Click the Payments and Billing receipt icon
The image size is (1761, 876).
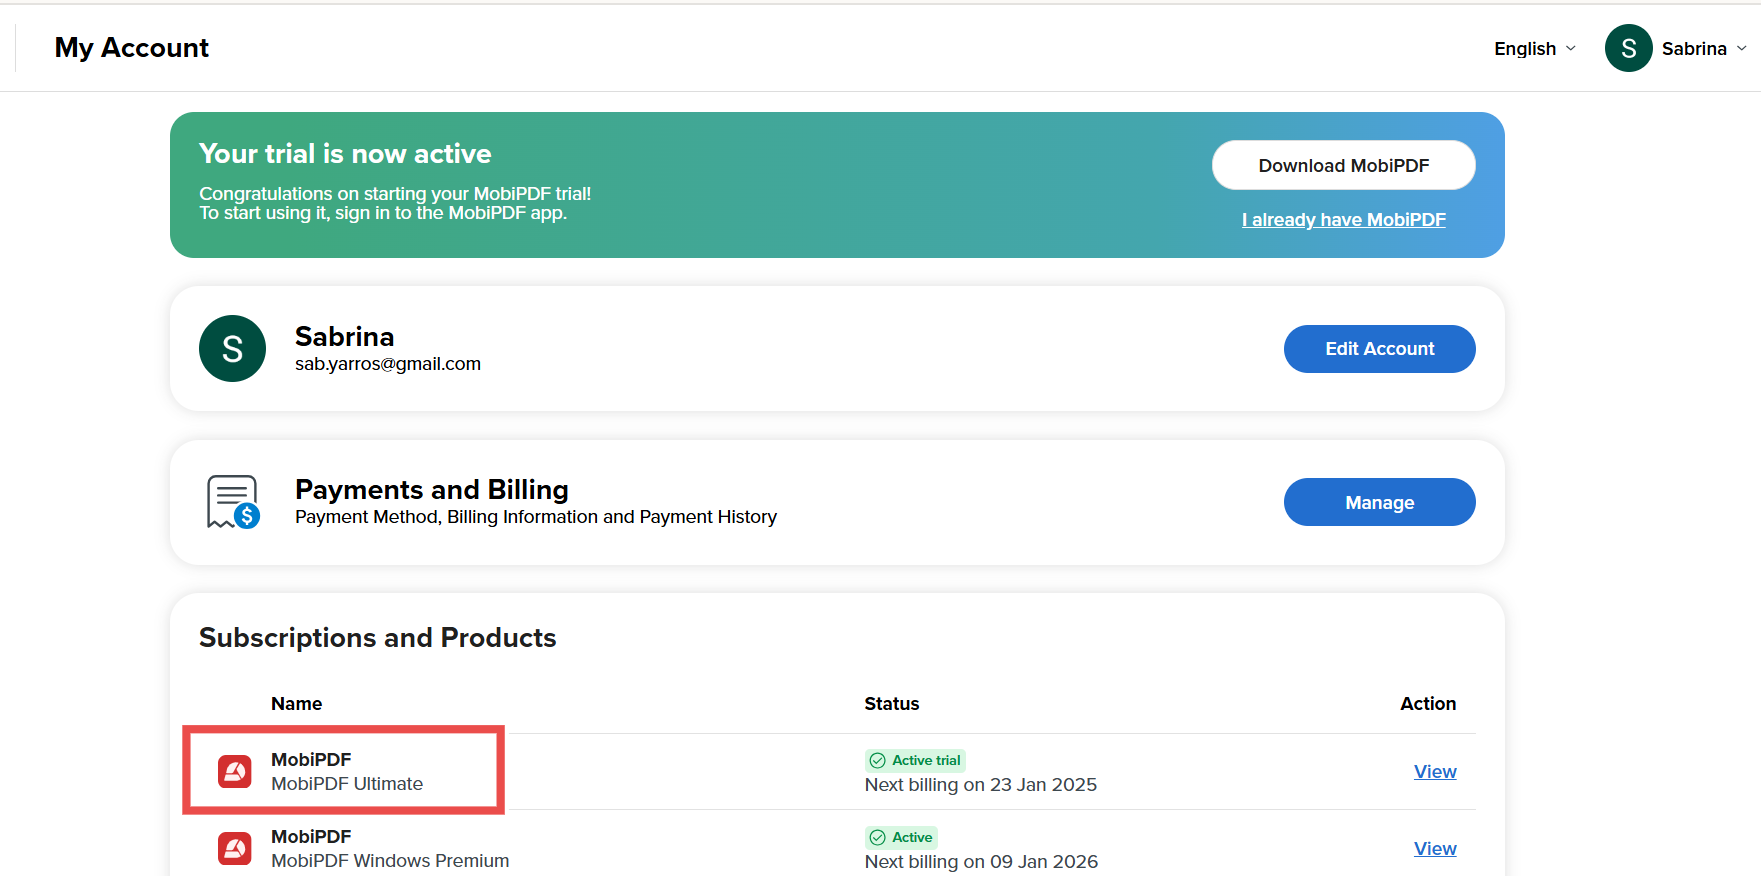click(x=233, y=502)
